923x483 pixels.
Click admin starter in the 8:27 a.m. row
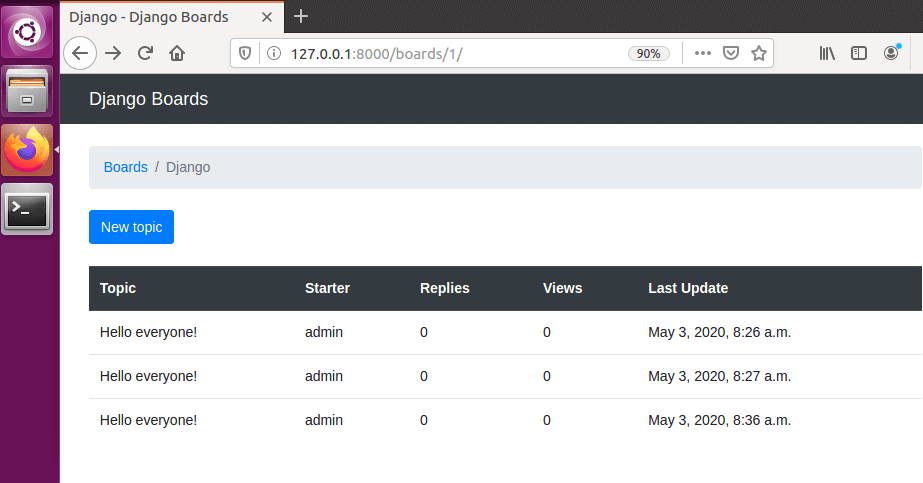pyautogui.click(x=324, y=377)
